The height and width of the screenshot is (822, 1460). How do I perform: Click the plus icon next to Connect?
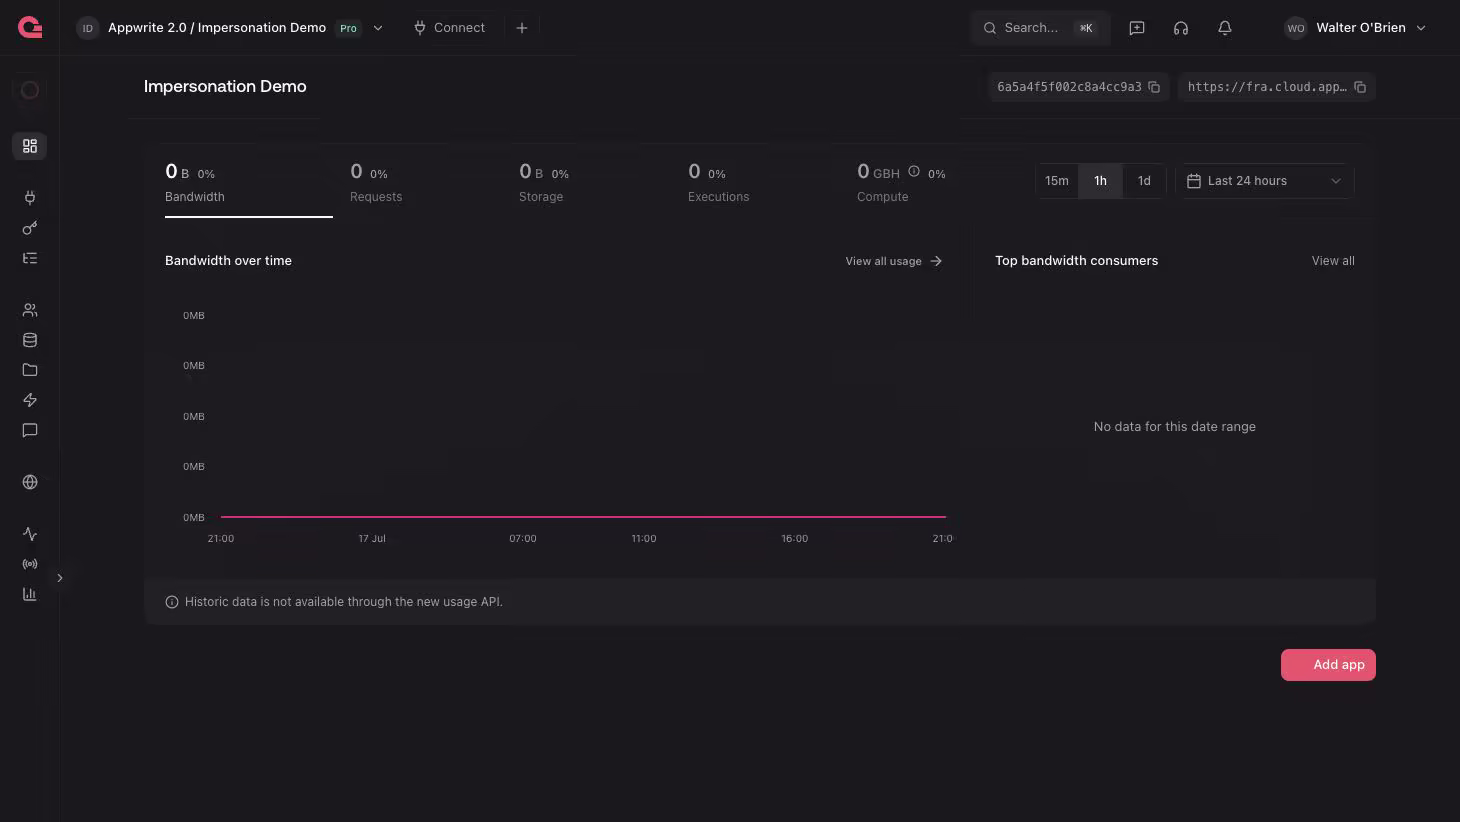coord(522,28)
